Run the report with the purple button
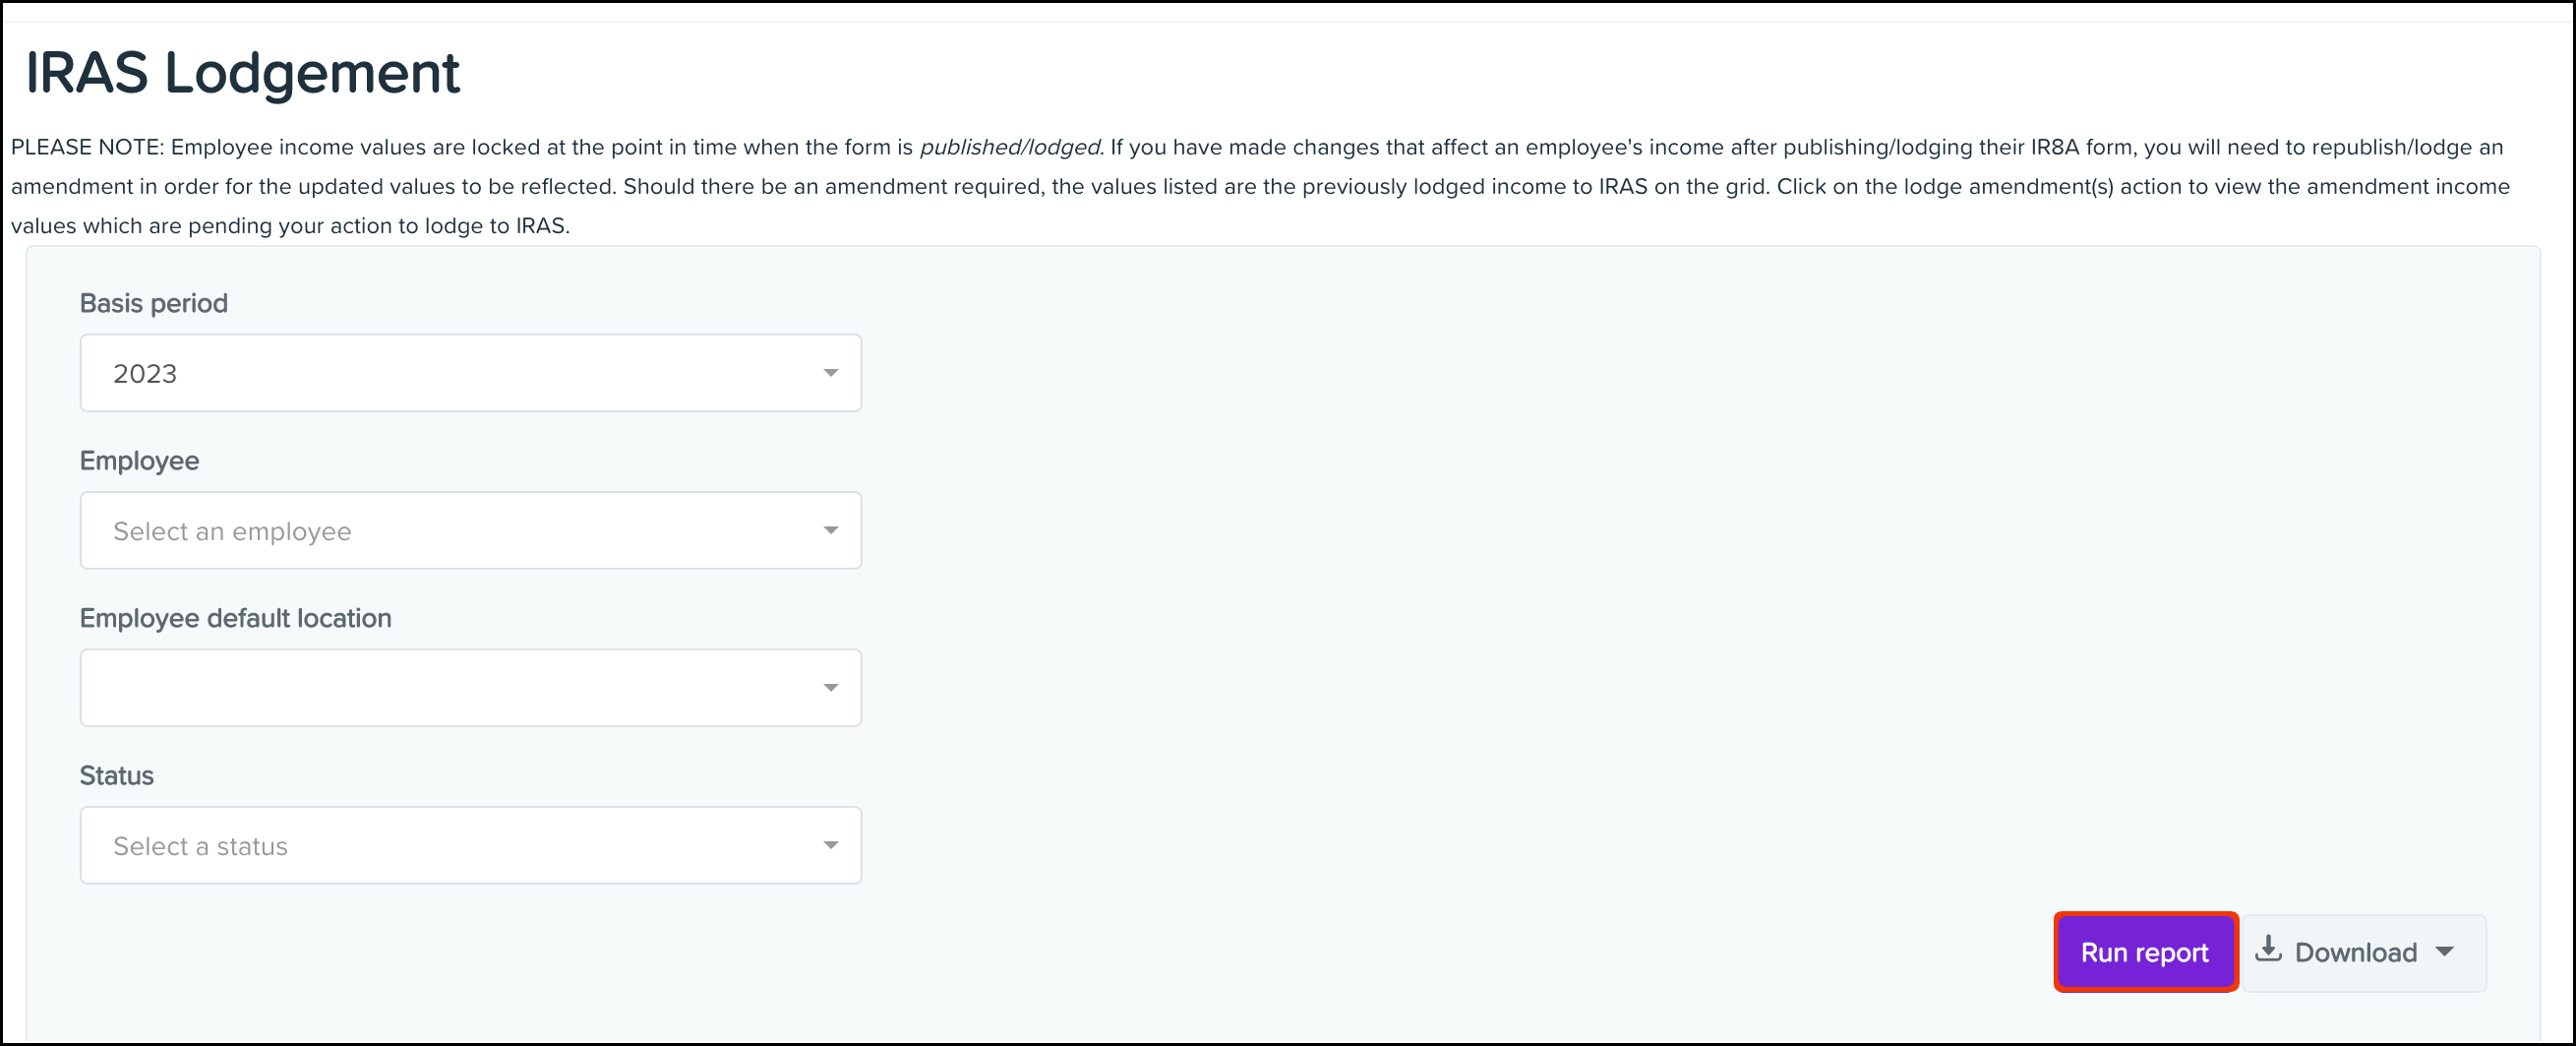The width and height of the screenshot is (2576, 1046). click(2145, 952)
